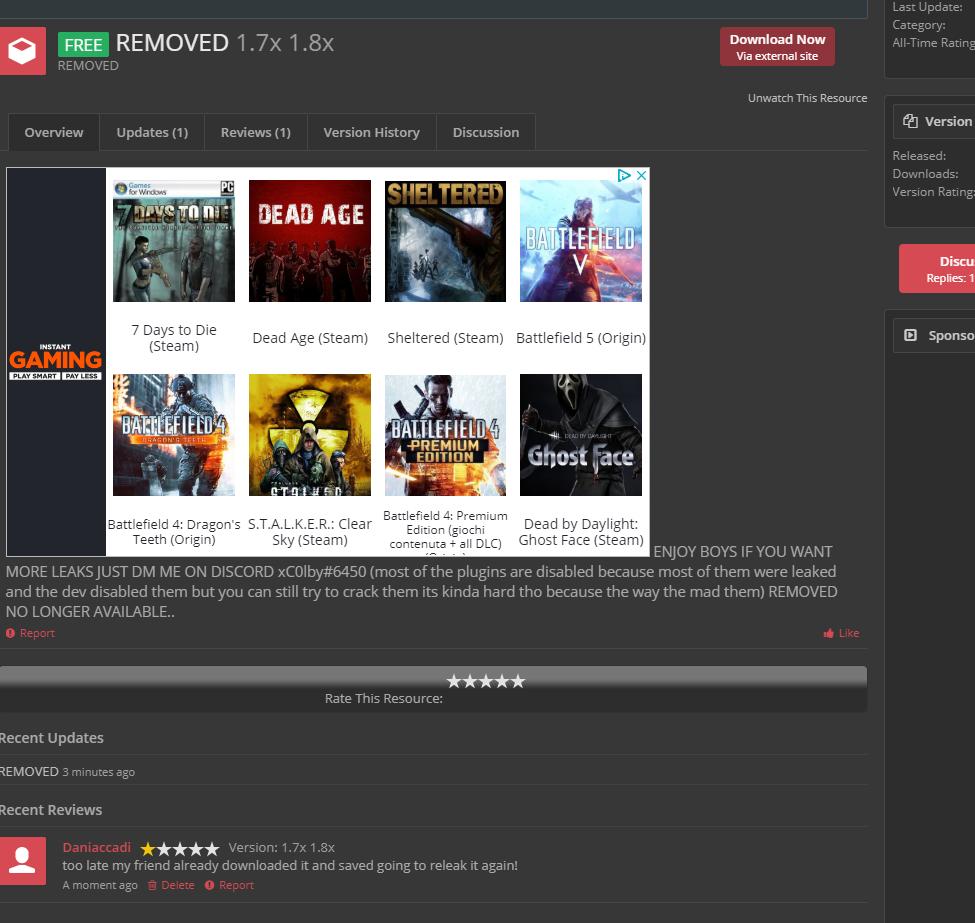
Task: Open the AdChoices triangle icon
Action: point(624,175)
